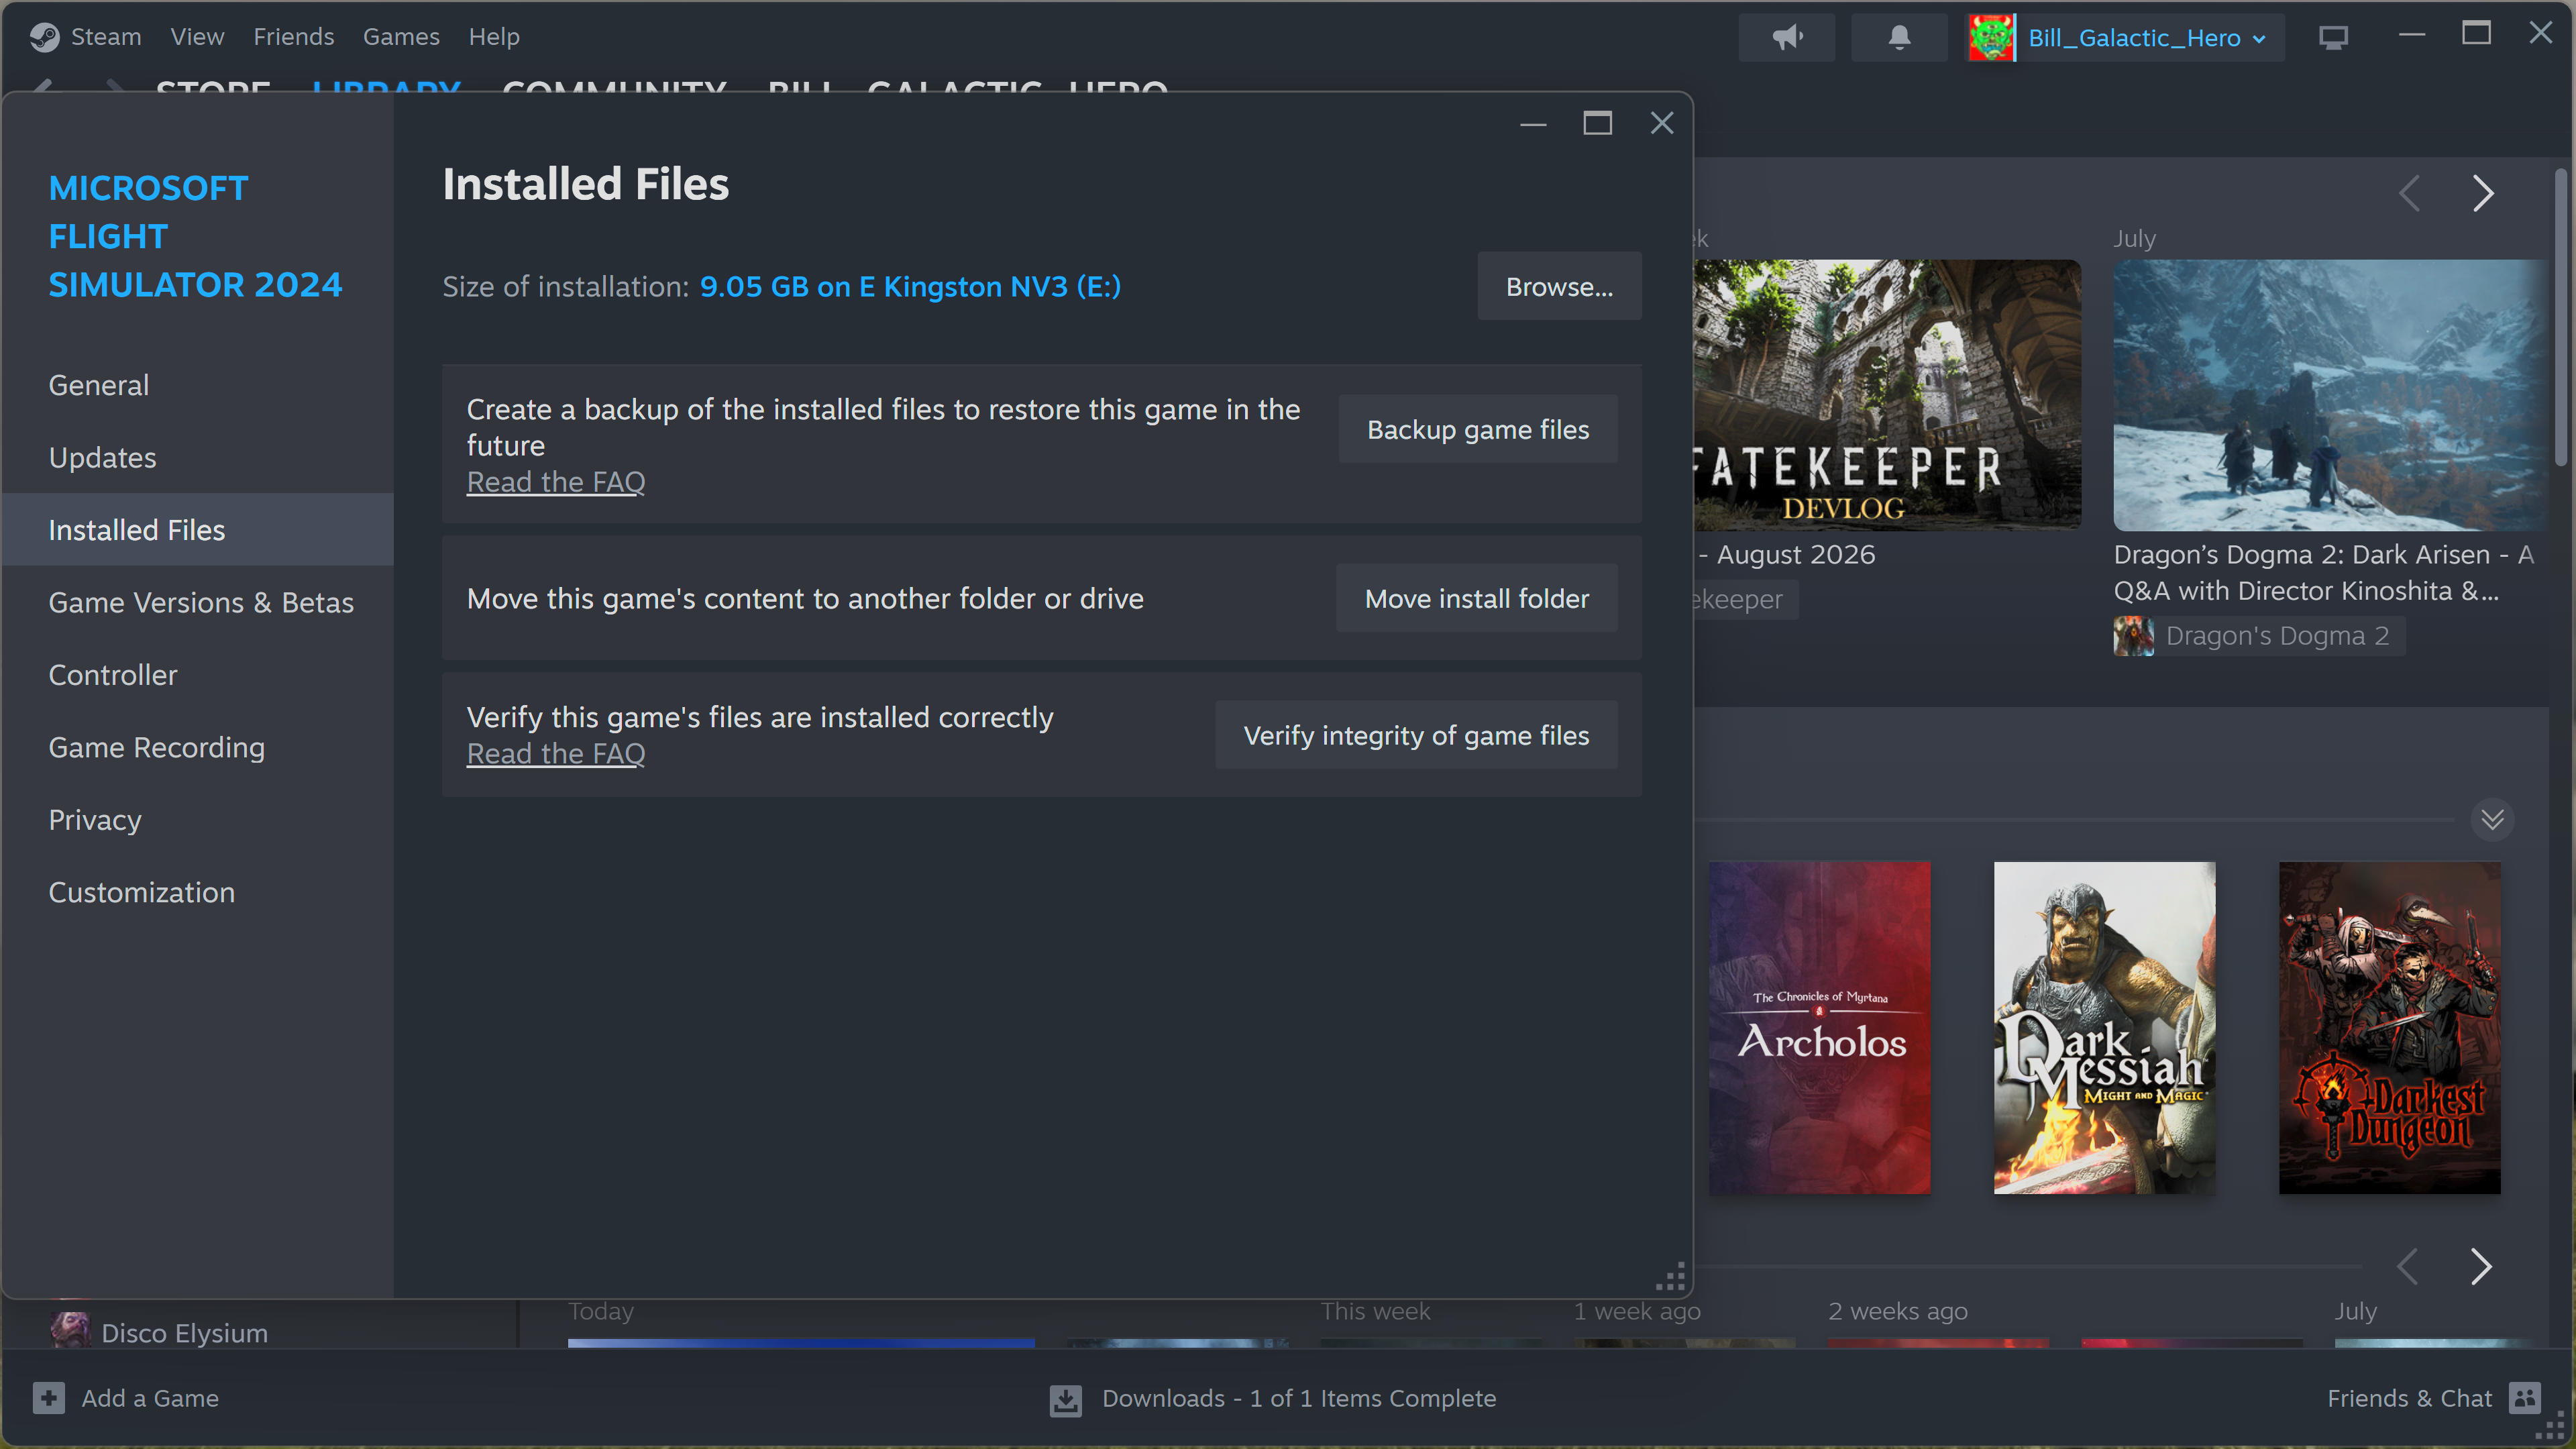Open the Steam menu
Screen dimensions: 2576x1449
click(106, 37)
